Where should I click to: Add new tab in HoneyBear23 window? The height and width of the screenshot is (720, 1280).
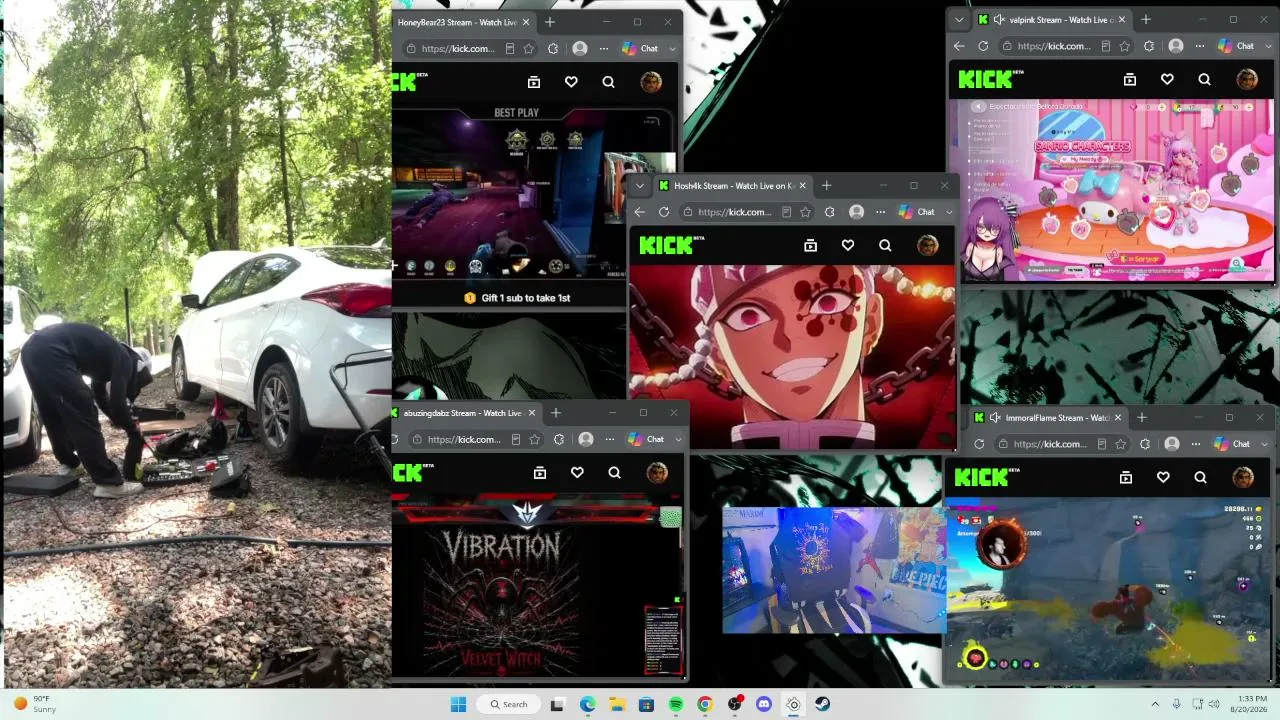(549, 22)
